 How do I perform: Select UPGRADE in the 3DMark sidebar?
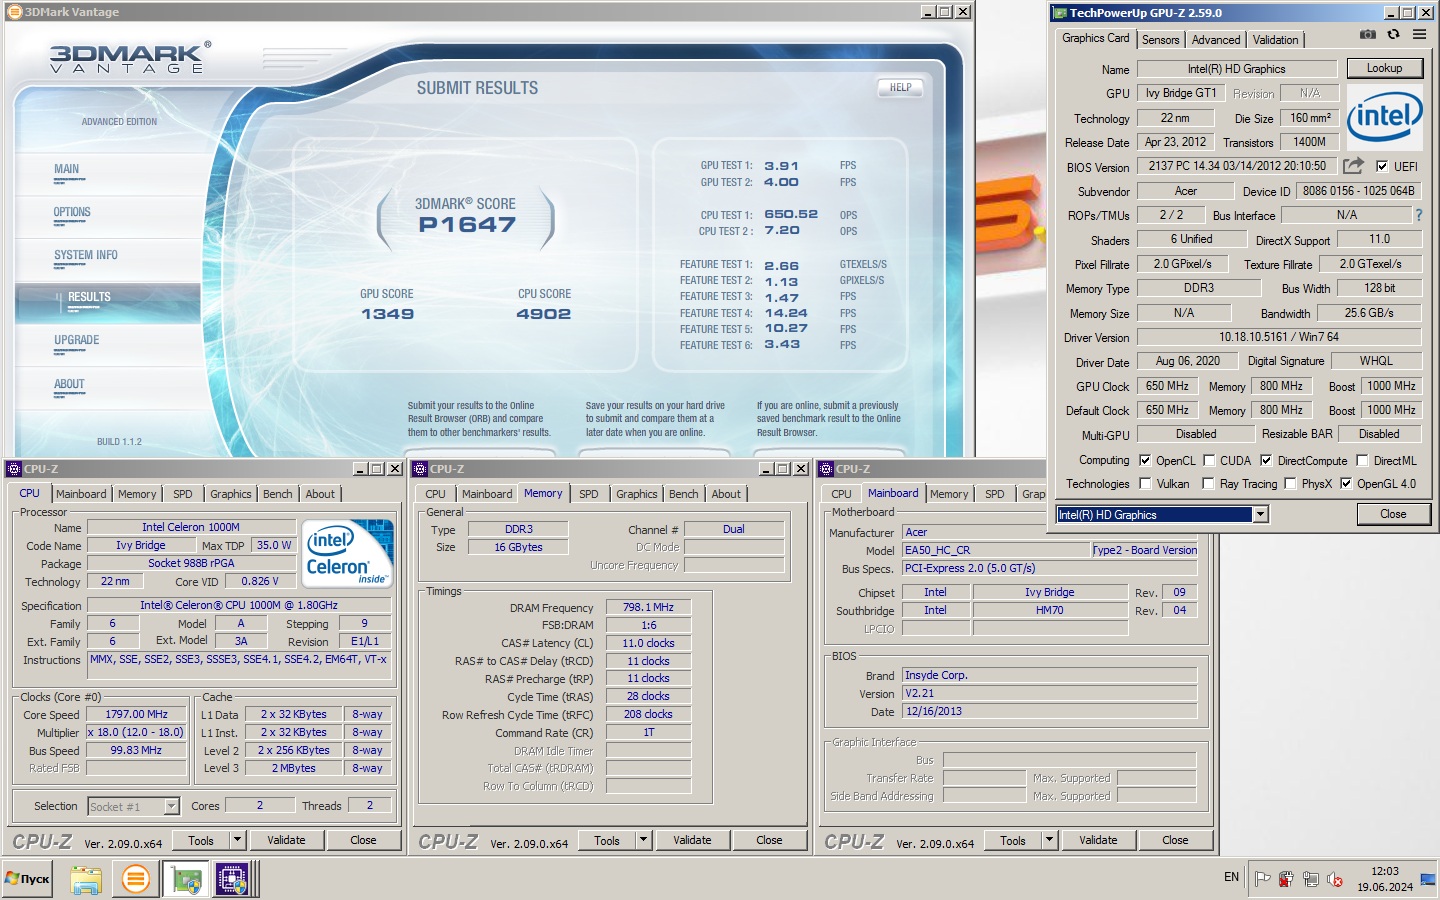point(77,340)
